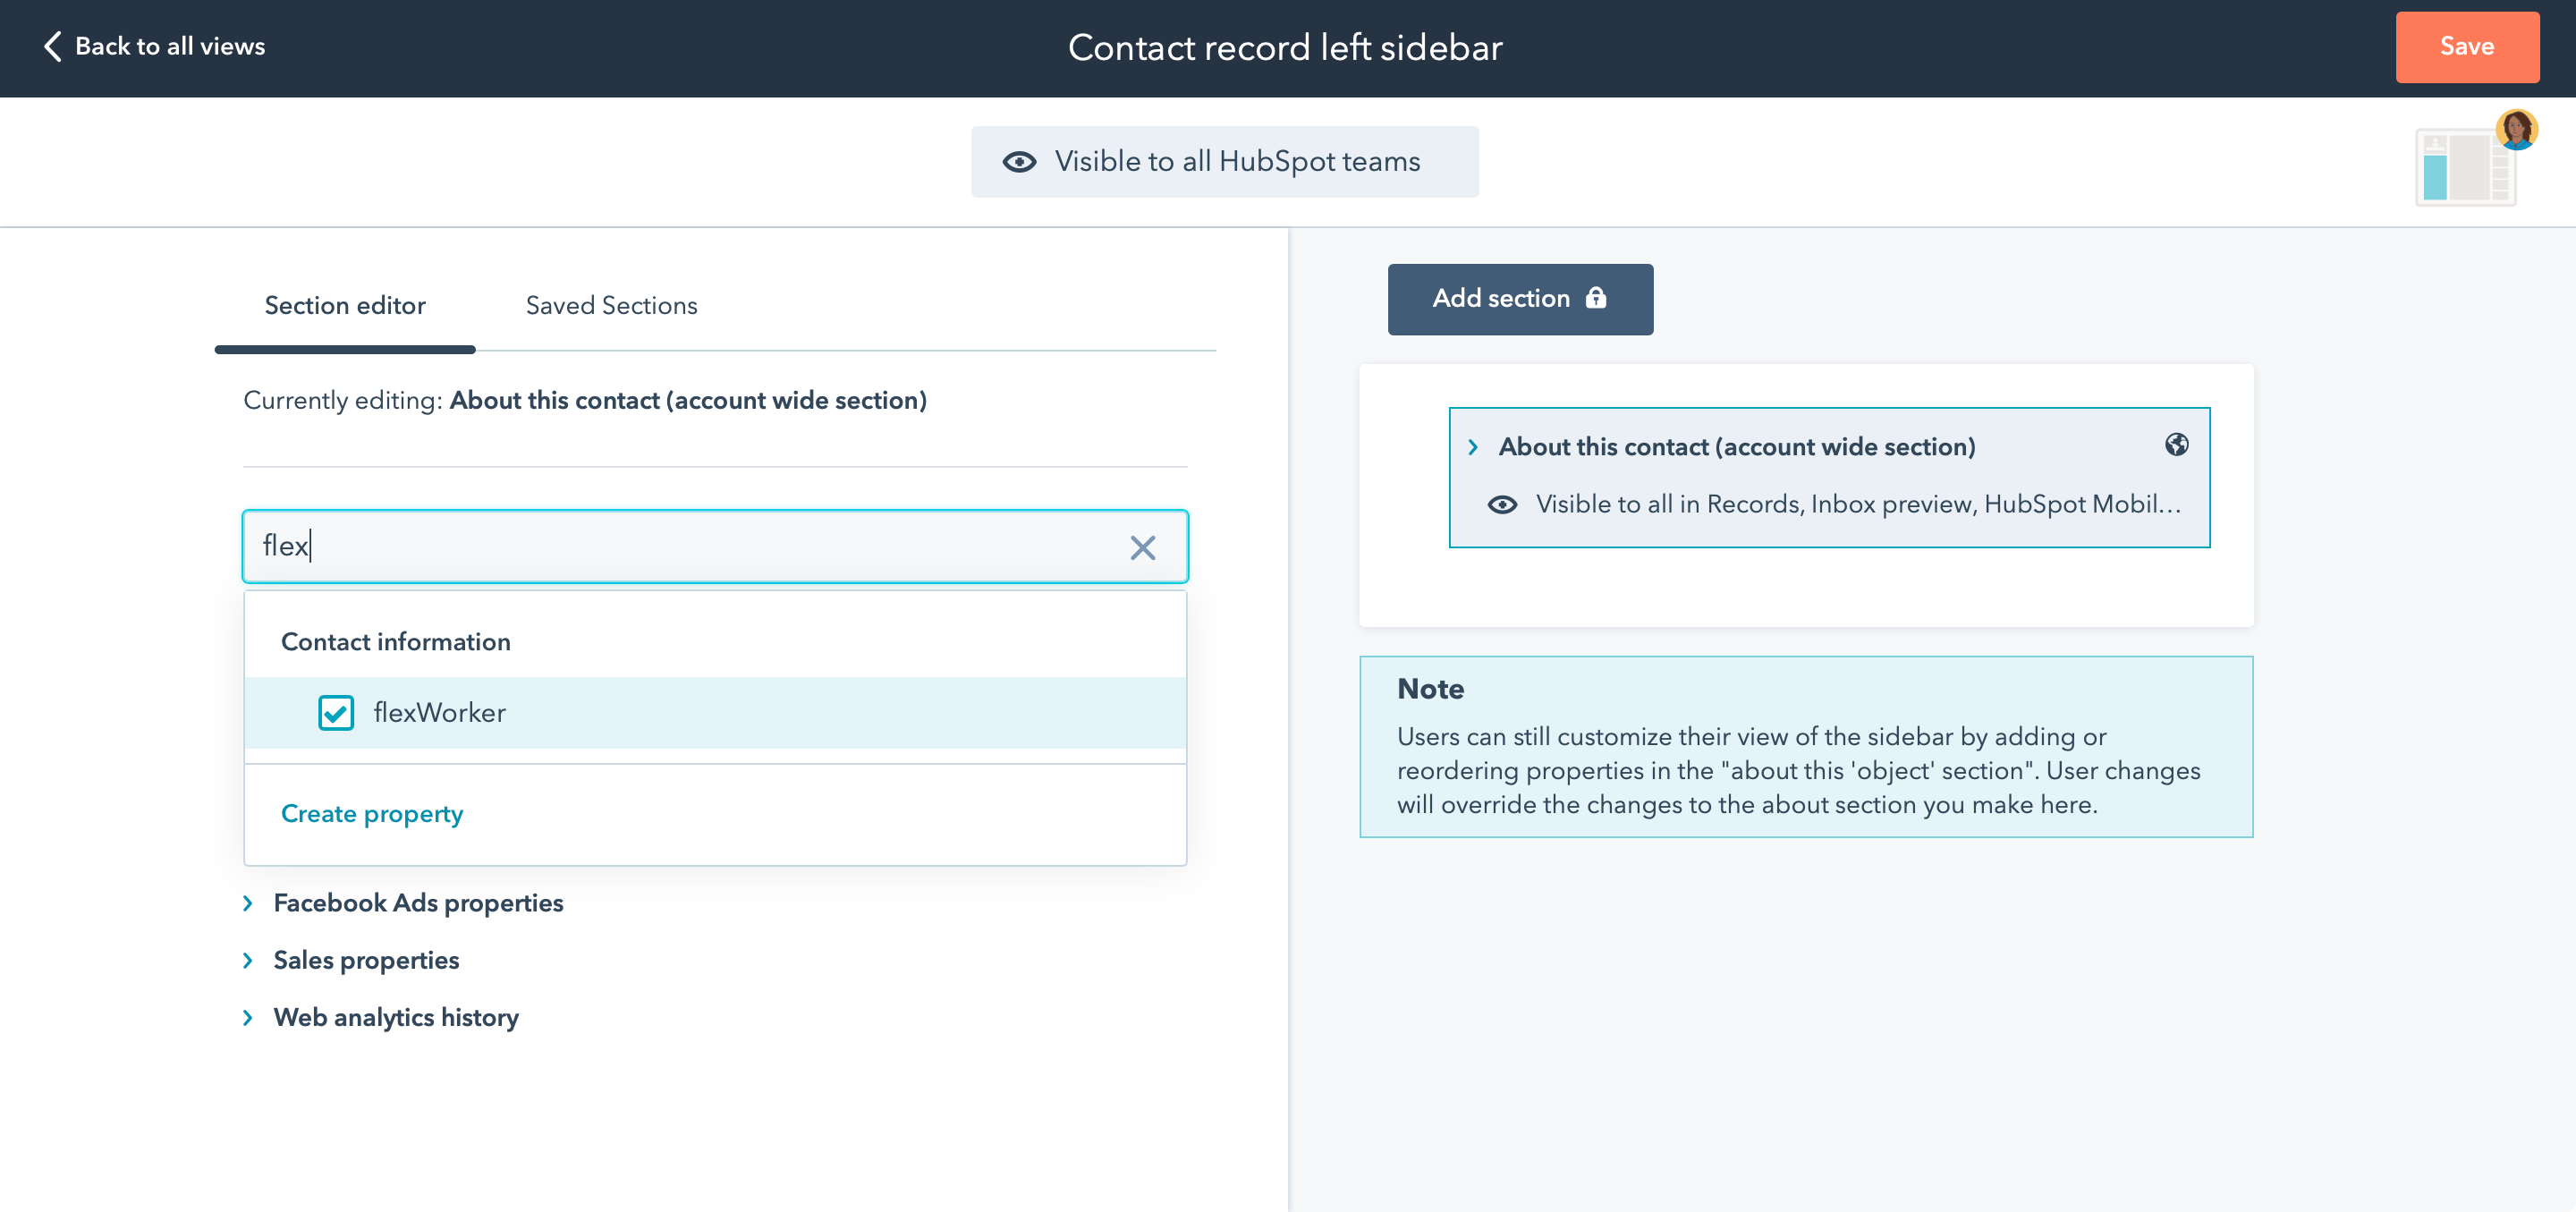Click the eye icon beside Visible to all in Records
The width and height of the screenshot is (2576, 1212).
coord(1502,505)
